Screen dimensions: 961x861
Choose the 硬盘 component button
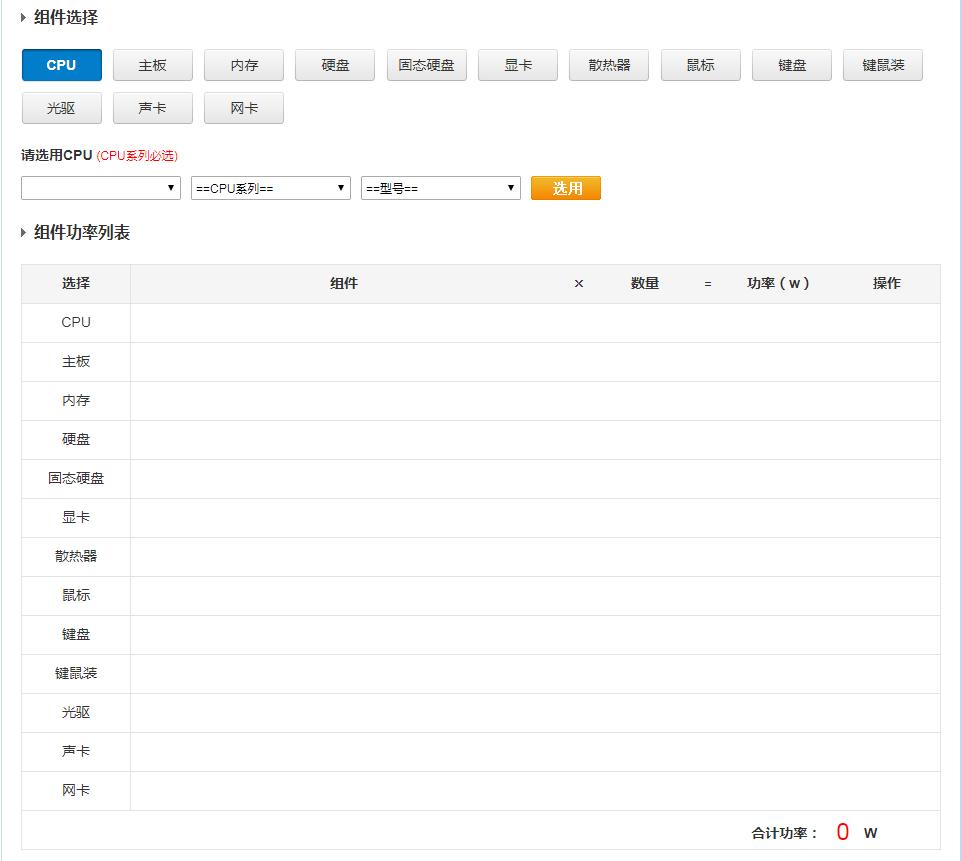tap(334, 64)
